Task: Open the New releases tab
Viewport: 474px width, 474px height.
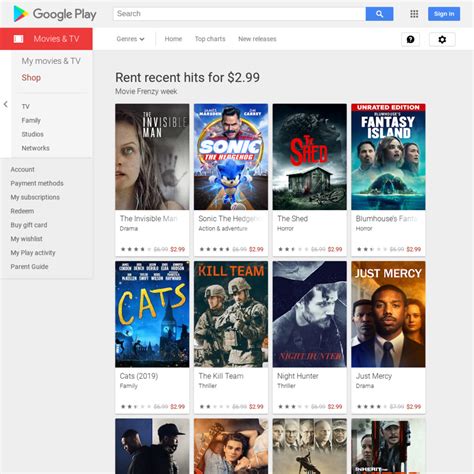Action: (257, 39)
